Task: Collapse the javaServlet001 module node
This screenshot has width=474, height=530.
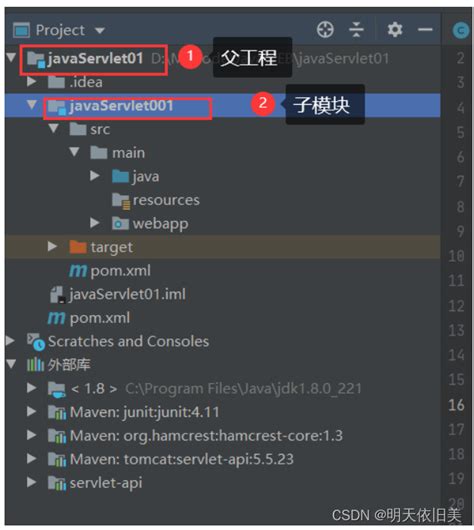Action: click(x=32, y=104)
